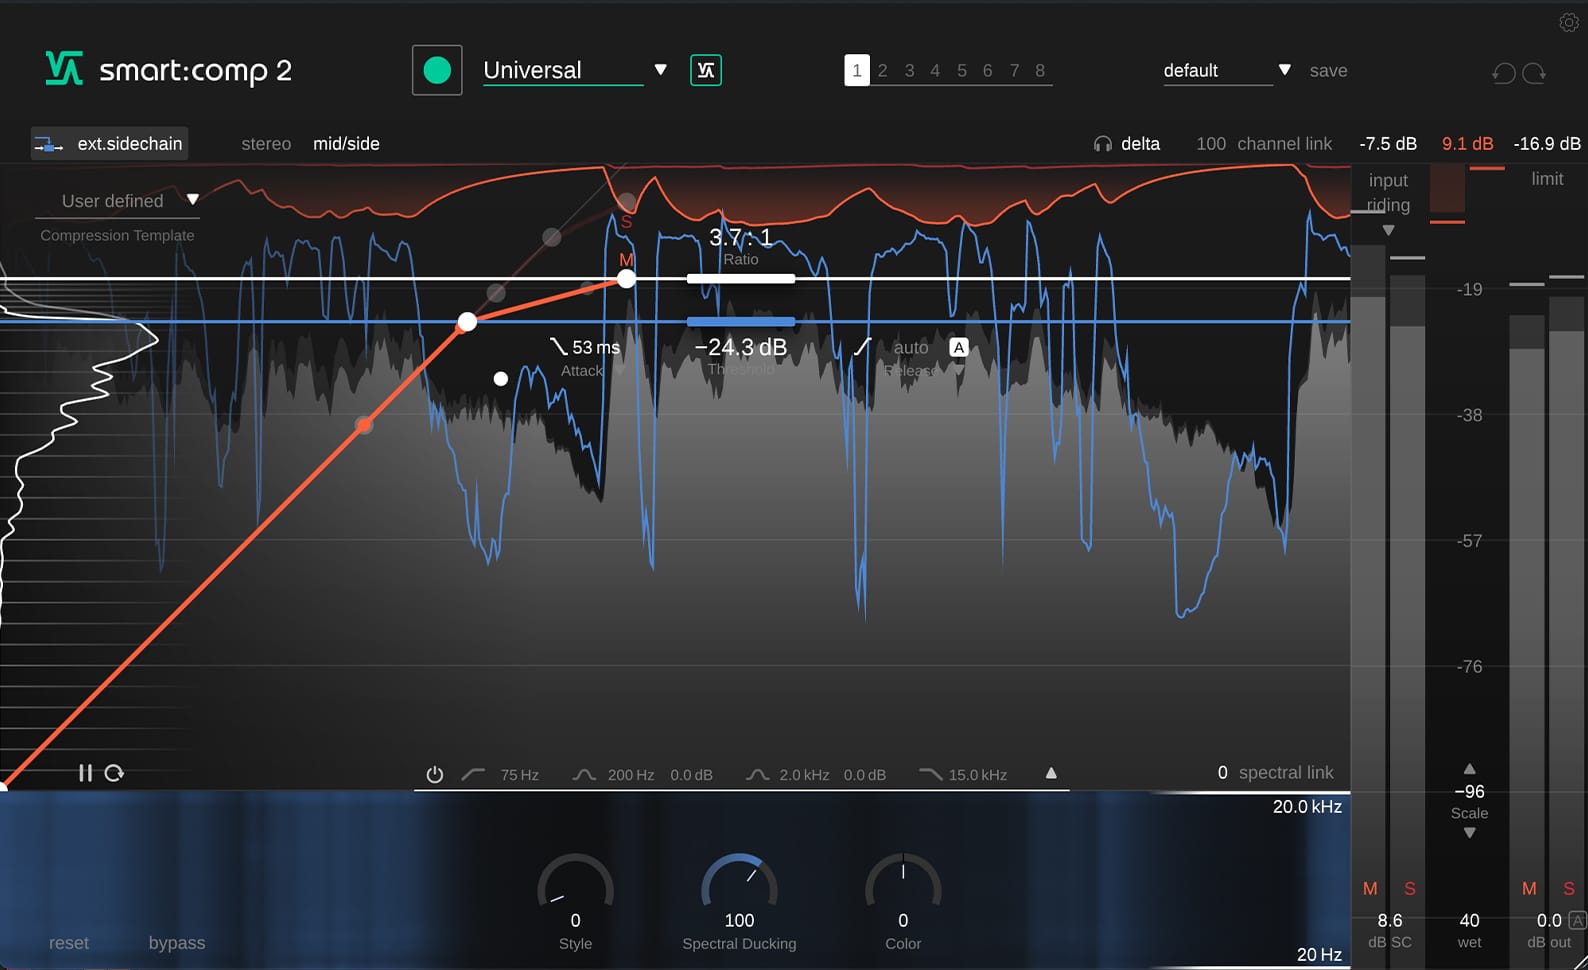Pause the display with the pause icon
Screen dimensions: 1588x970
pos(85,773)
